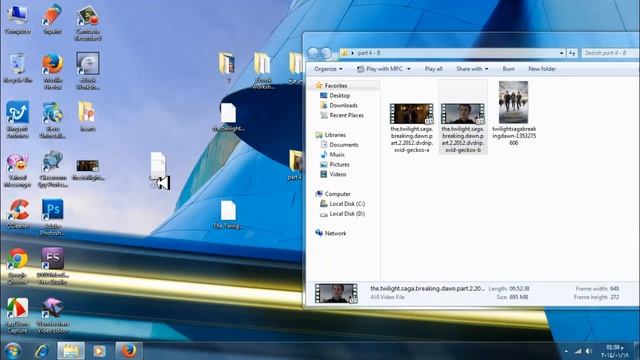Screen dimensions: 640x360
Task: Open the Windows Start menu
Action: [13, 351]
